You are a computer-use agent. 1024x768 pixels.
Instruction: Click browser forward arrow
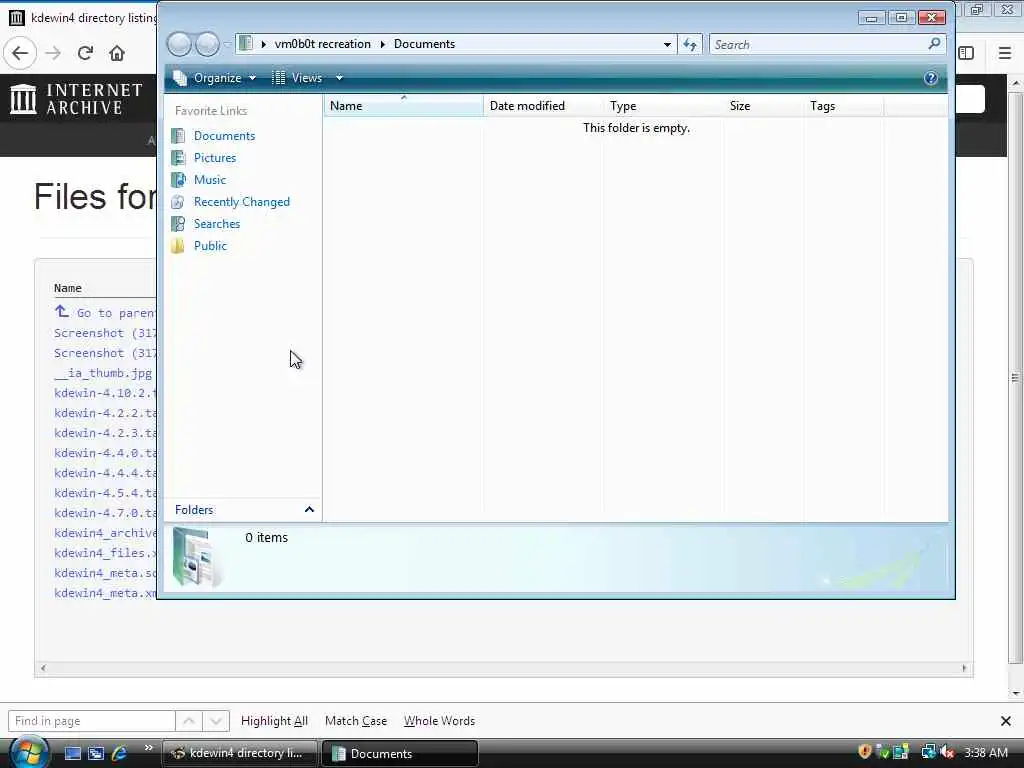pyautogui.click(x=53, y=53)
